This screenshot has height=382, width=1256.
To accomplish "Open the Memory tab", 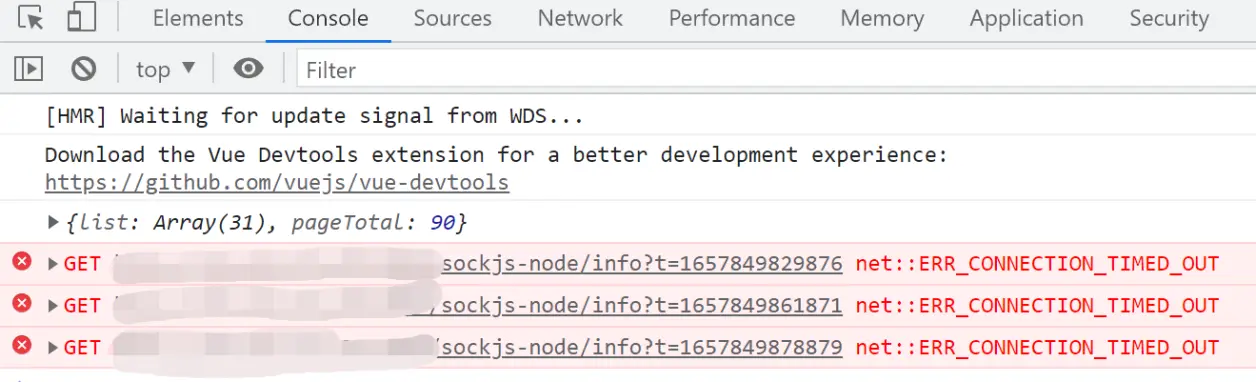I will [x=882, y=18].
